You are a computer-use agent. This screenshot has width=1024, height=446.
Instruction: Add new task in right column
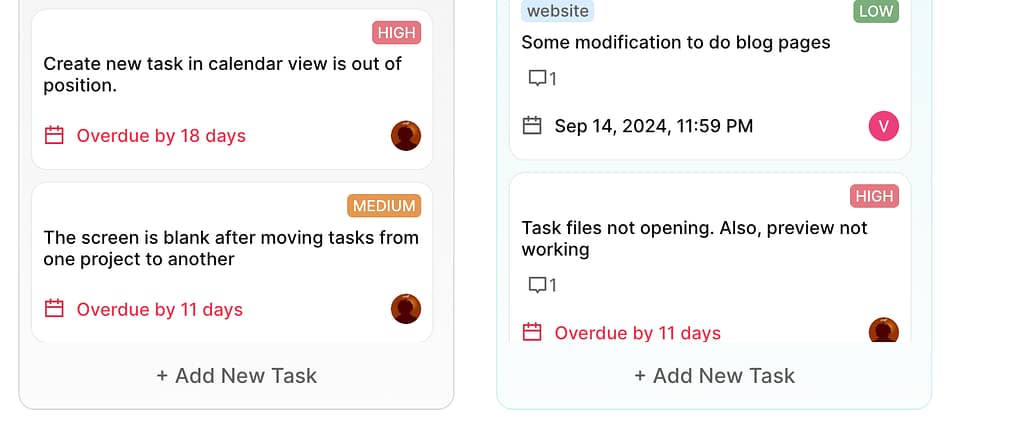point(715,376)
